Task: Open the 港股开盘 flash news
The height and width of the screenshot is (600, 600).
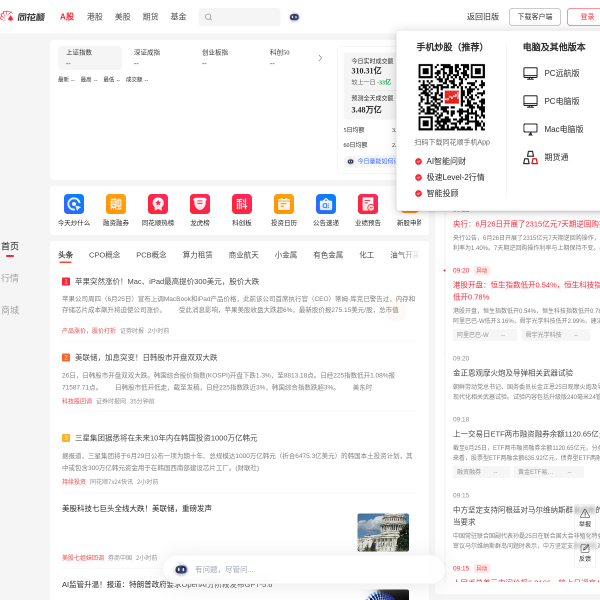Action: pyautogui.click(x=526, y=291)
